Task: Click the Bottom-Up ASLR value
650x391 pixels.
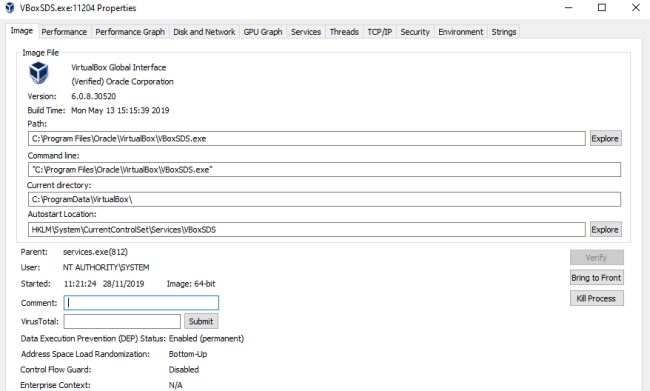Action: 188,354
